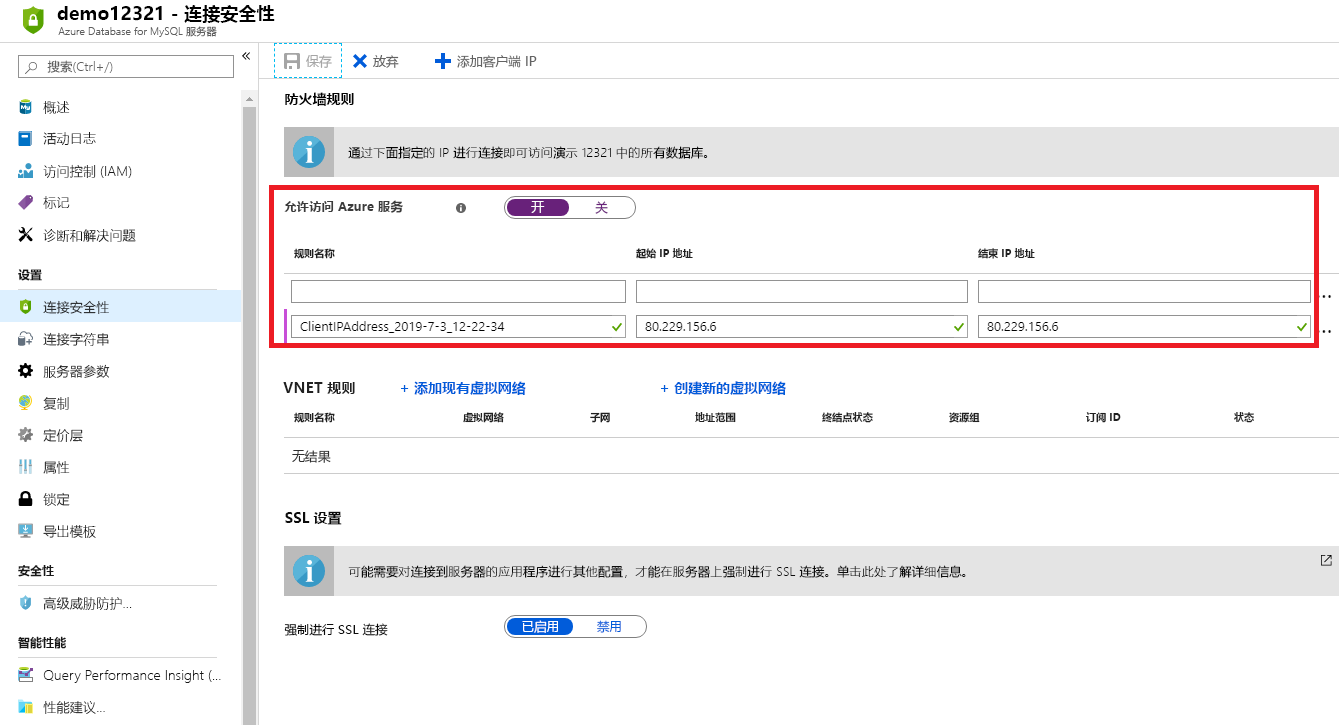Viewport: 1339px width, 725px height.
Task: Click the 地址范围 column header
Action: pyautogui.click(x=715, y=417)
